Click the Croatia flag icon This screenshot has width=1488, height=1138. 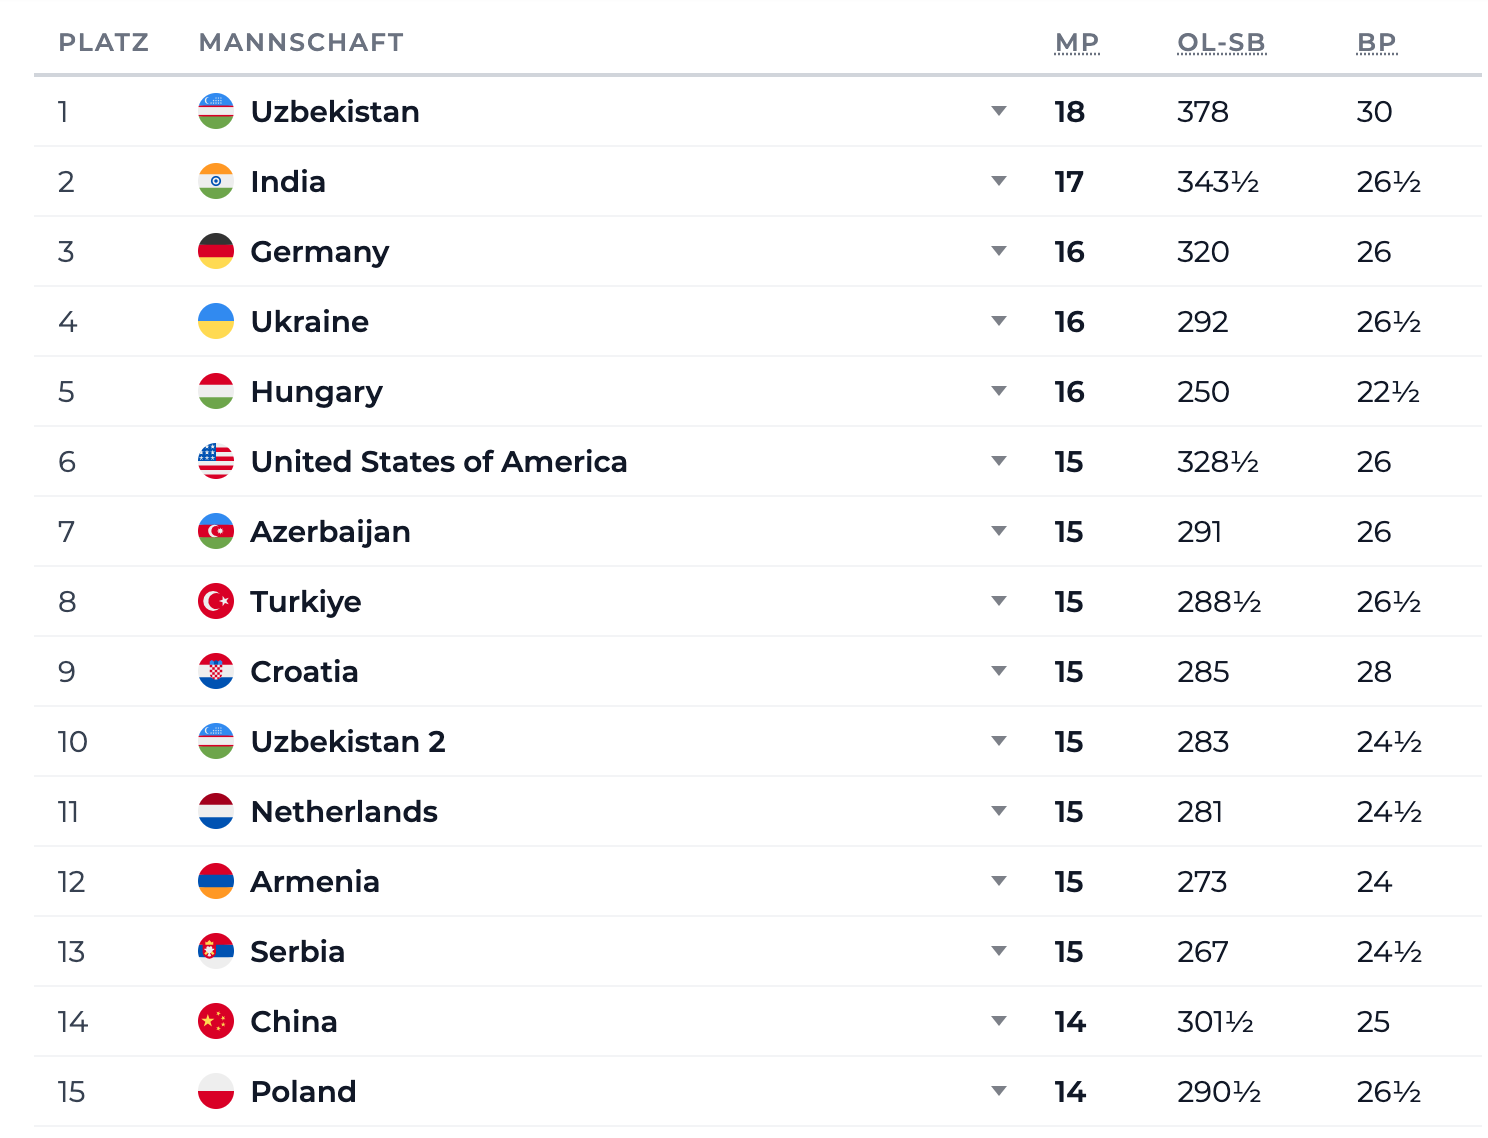216,671
